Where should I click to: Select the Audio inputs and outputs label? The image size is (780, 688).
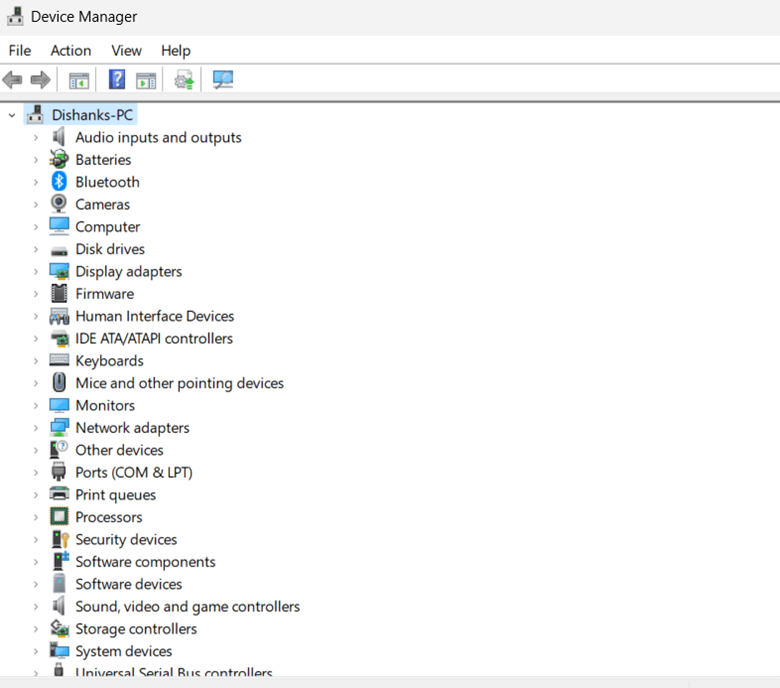[x=158, y=137]
